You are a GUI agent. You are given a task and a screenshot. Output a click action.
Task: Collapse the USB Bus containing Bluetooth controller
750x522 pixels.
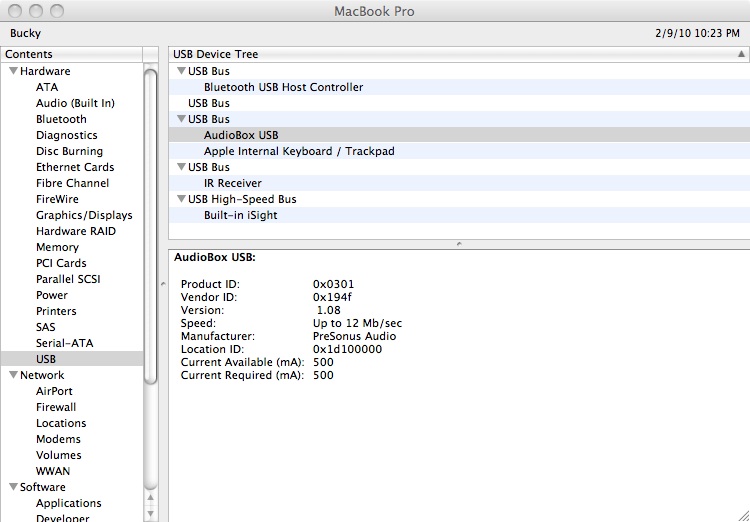(181, 71)
